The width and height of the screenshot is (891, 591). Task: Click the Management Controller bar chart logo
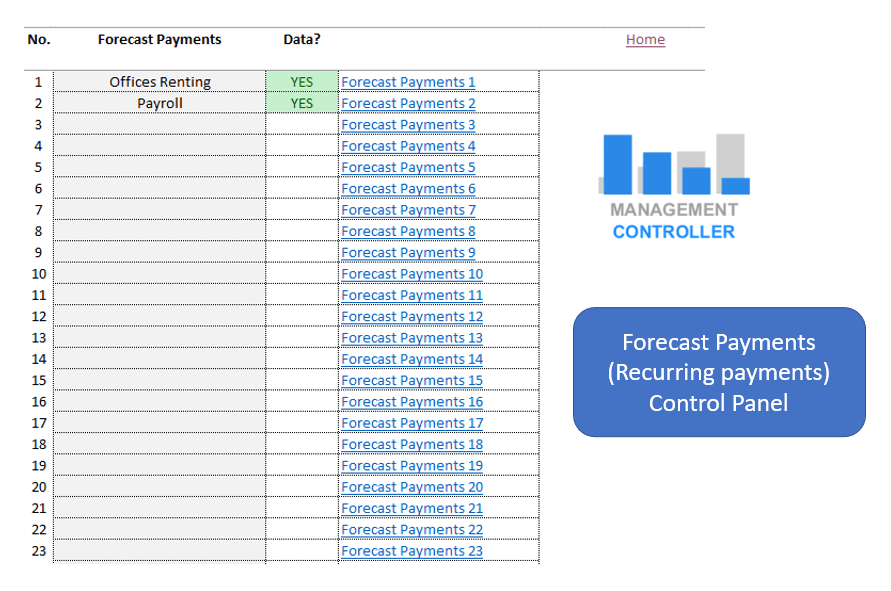(674, 186)
